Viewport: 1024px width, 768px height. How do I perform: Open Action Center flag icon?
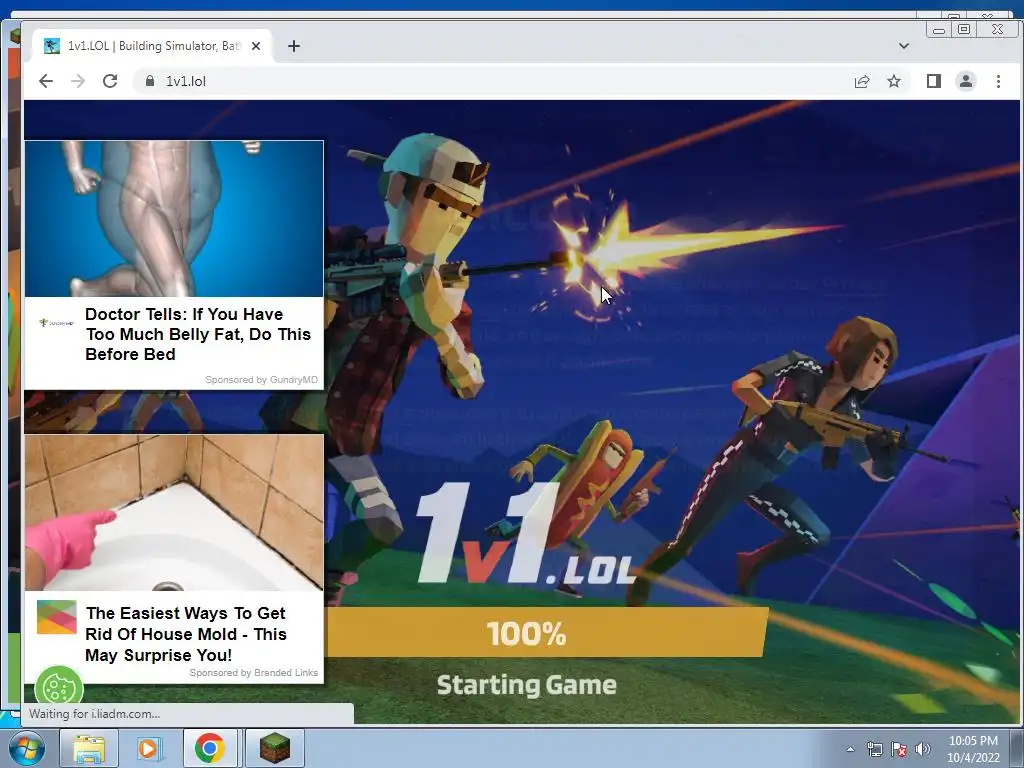[x=899, y=749]
